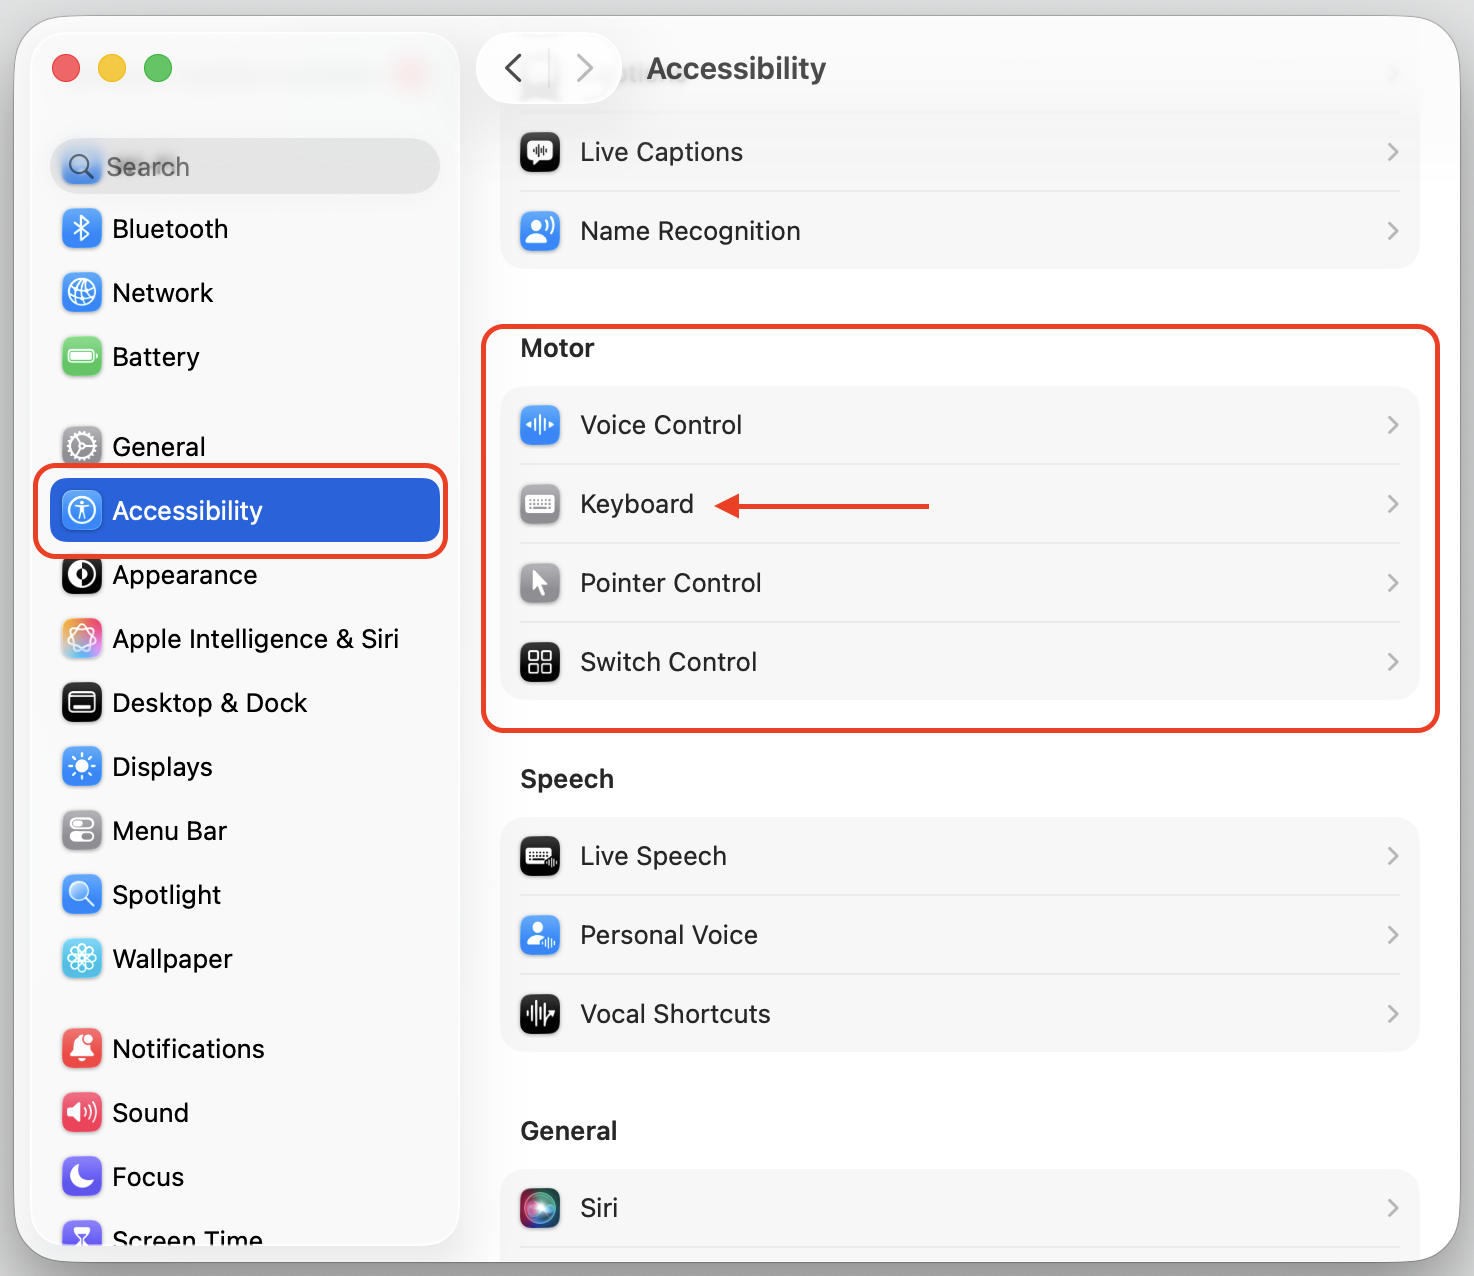The width and height of the screenshot is (1474, 1276).
Task: Click the Voice Control waveform icon
Action: (x=540, y=425)
